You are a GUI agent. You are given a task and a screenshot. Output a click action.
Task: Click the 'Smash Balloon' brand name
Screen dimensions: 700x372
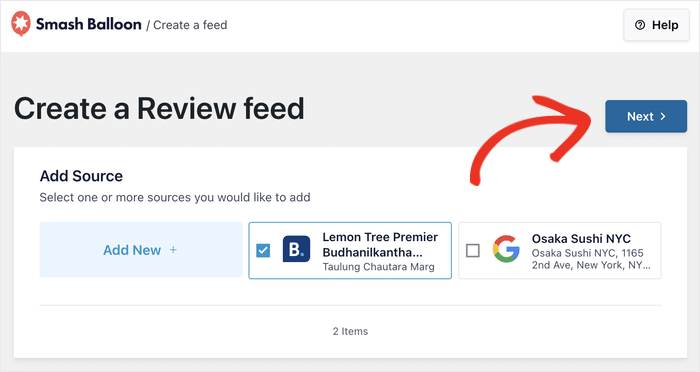click(88, 24)
